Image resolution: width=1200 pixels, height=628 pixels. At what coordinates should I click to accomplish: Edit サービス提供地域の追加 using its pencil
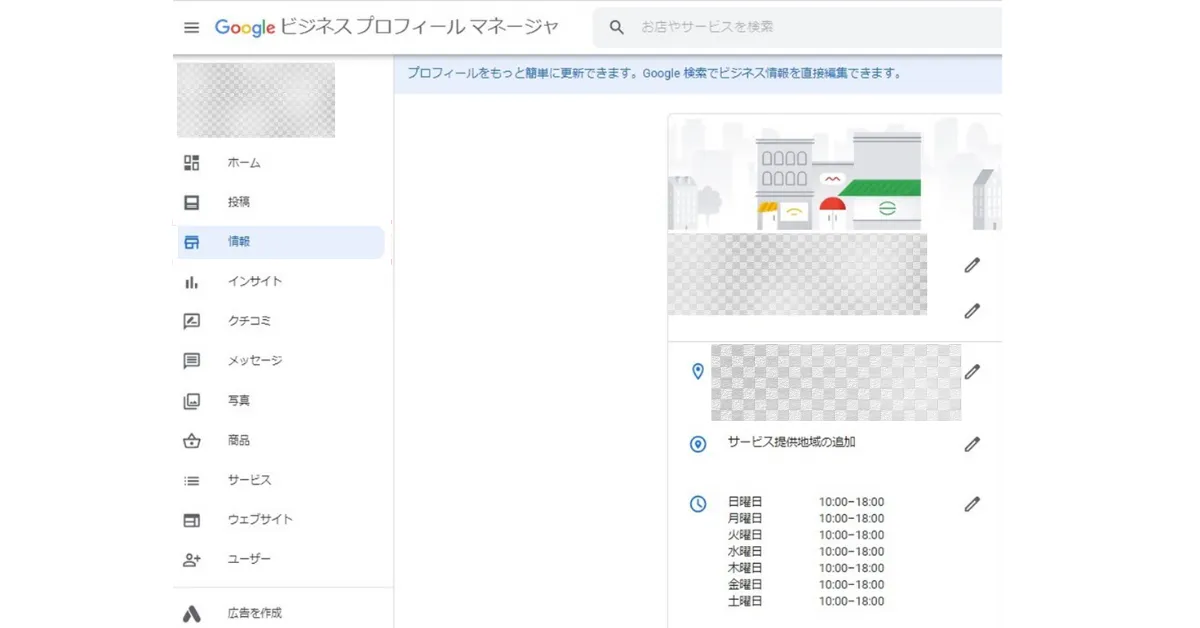coord(971,444)
